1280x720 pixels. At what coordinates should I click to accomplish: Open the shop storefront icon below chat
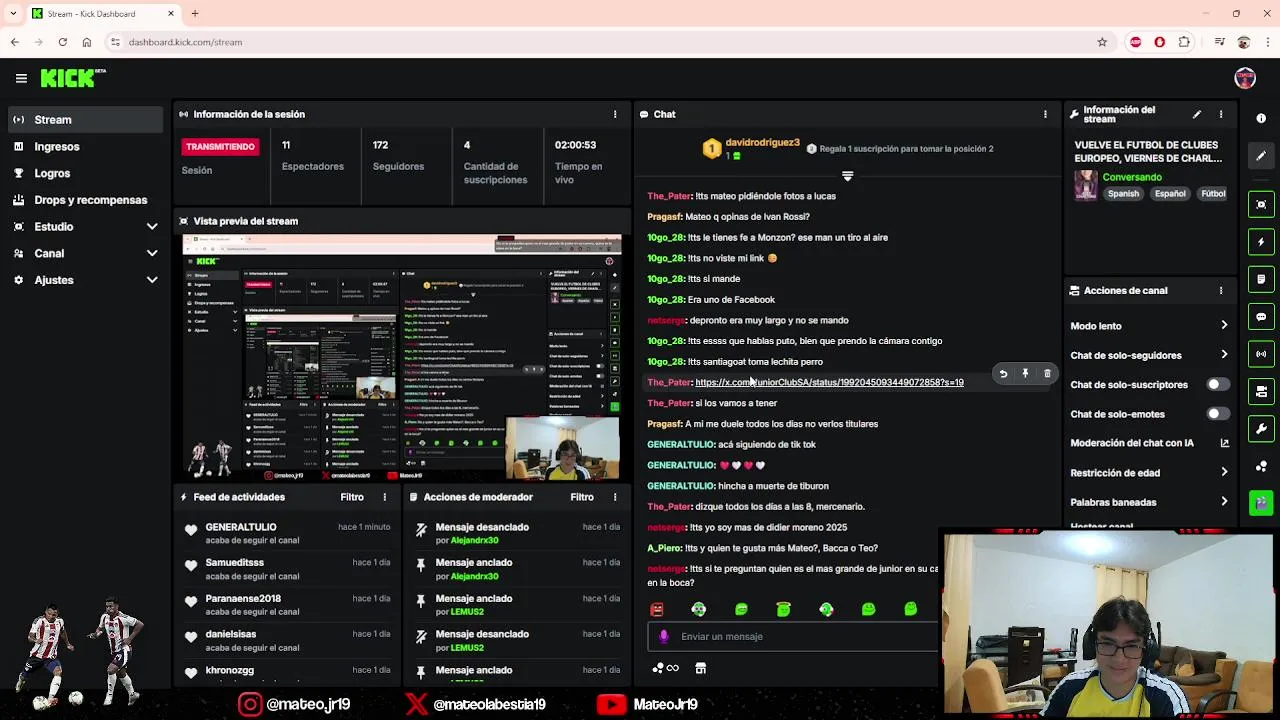[x=701, y=668]
